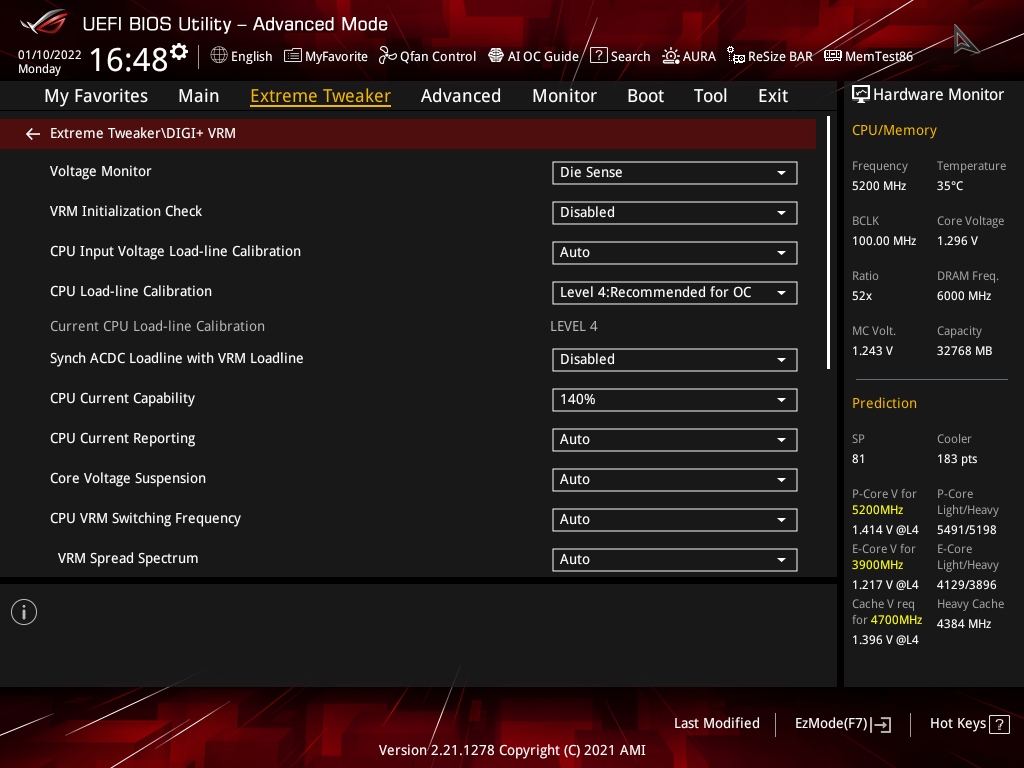The height and width of the screenshot is (768, 1024).
Task: Switch to Monitor tab
Action: pos(564,96)
